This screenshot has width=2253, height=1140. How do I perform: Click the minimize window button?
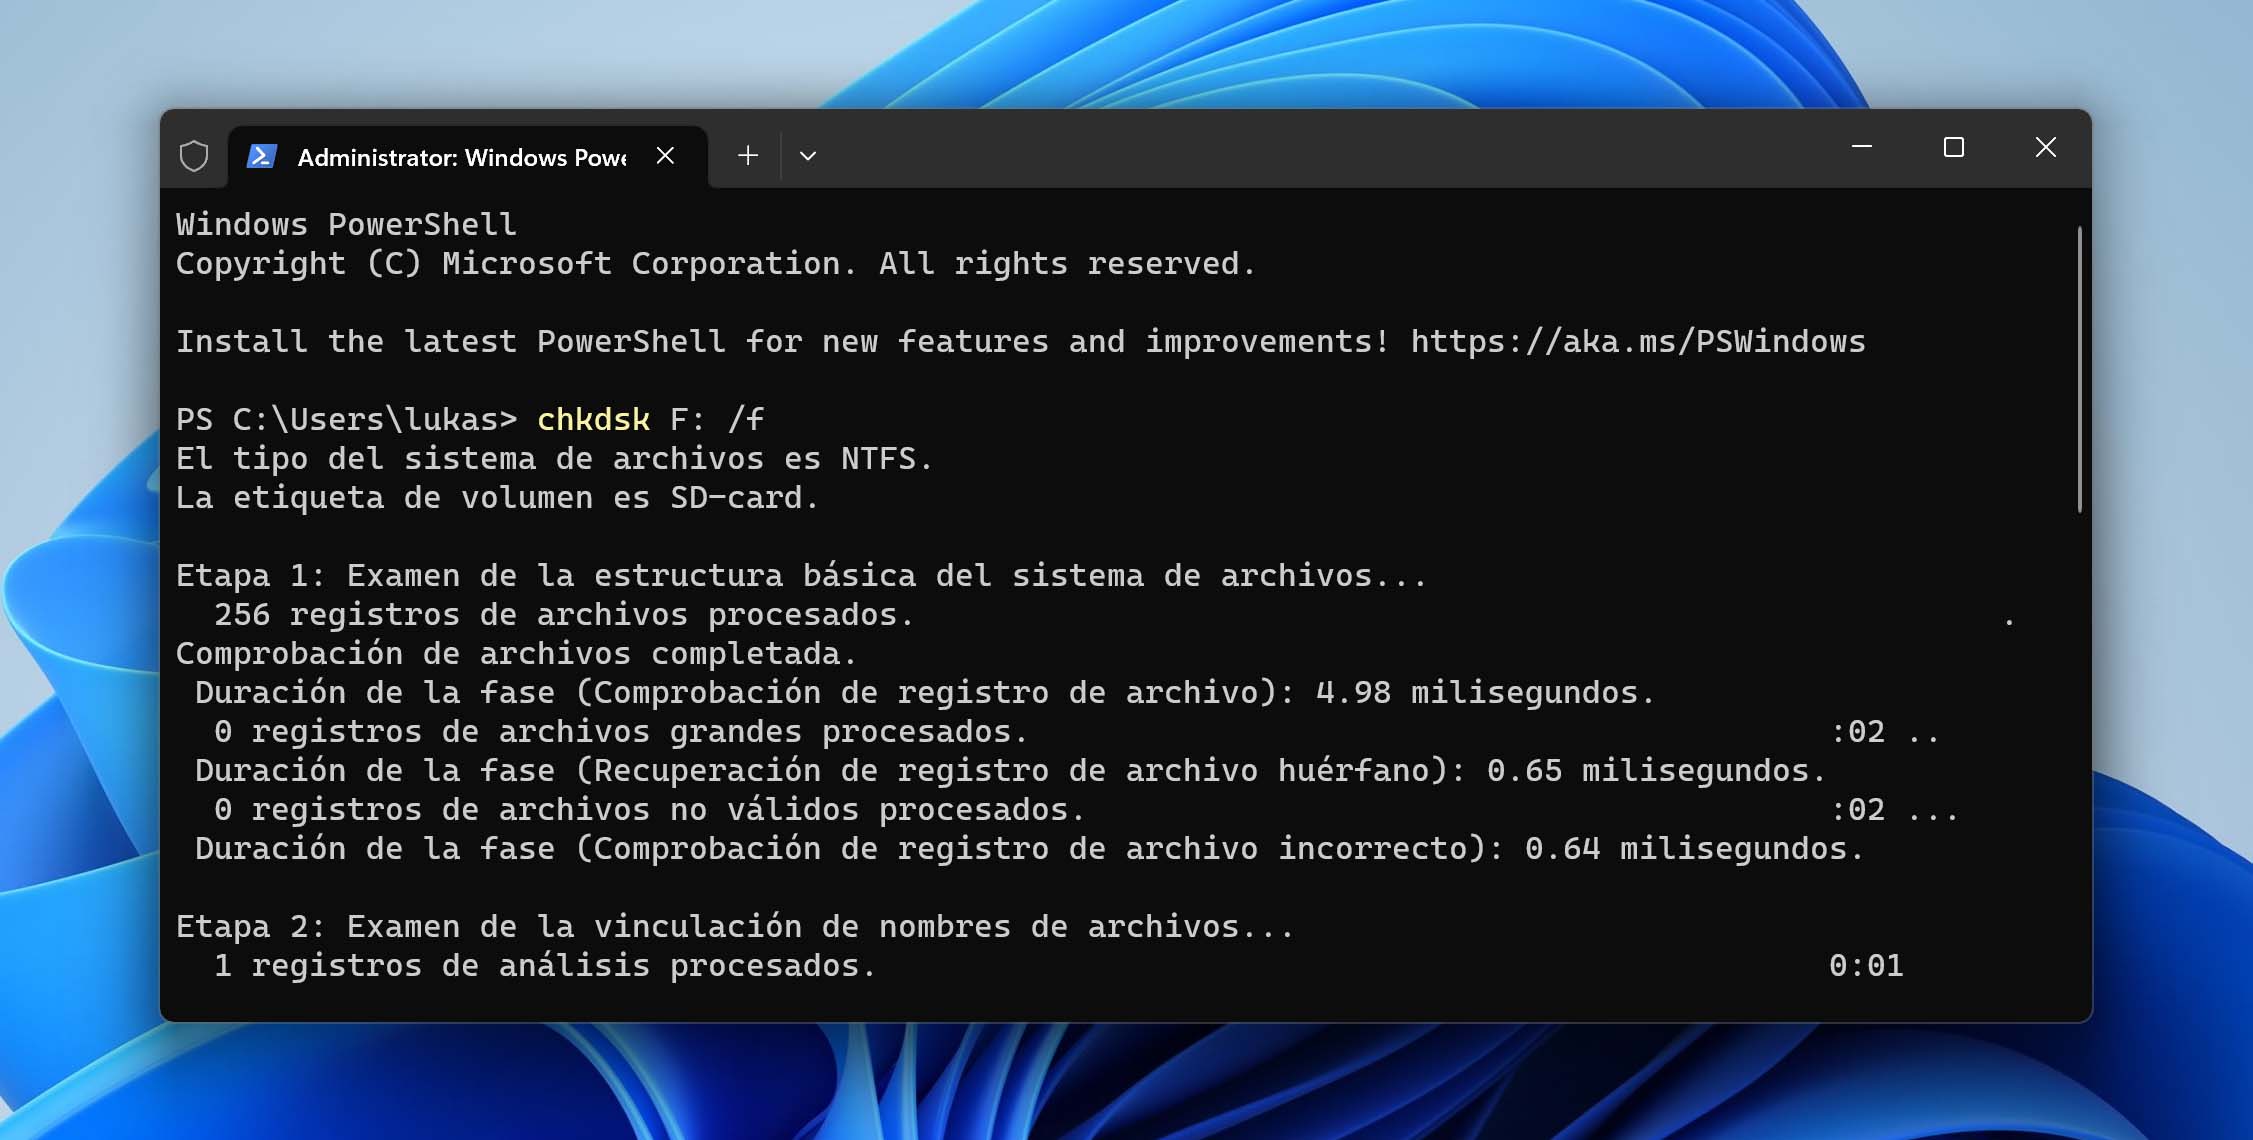[x=1861, y=145]
